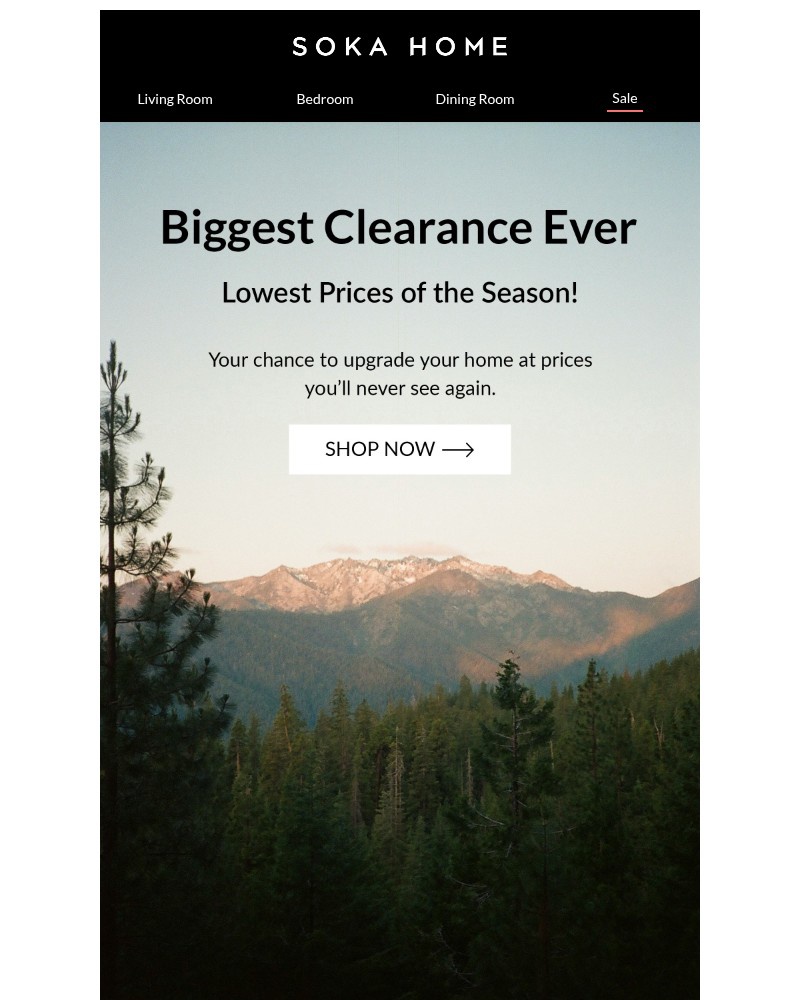The width and height of the screenshot is (800, 1000).
Task: Click the word SOKA in the header
Action: click(x=340, y=47)
